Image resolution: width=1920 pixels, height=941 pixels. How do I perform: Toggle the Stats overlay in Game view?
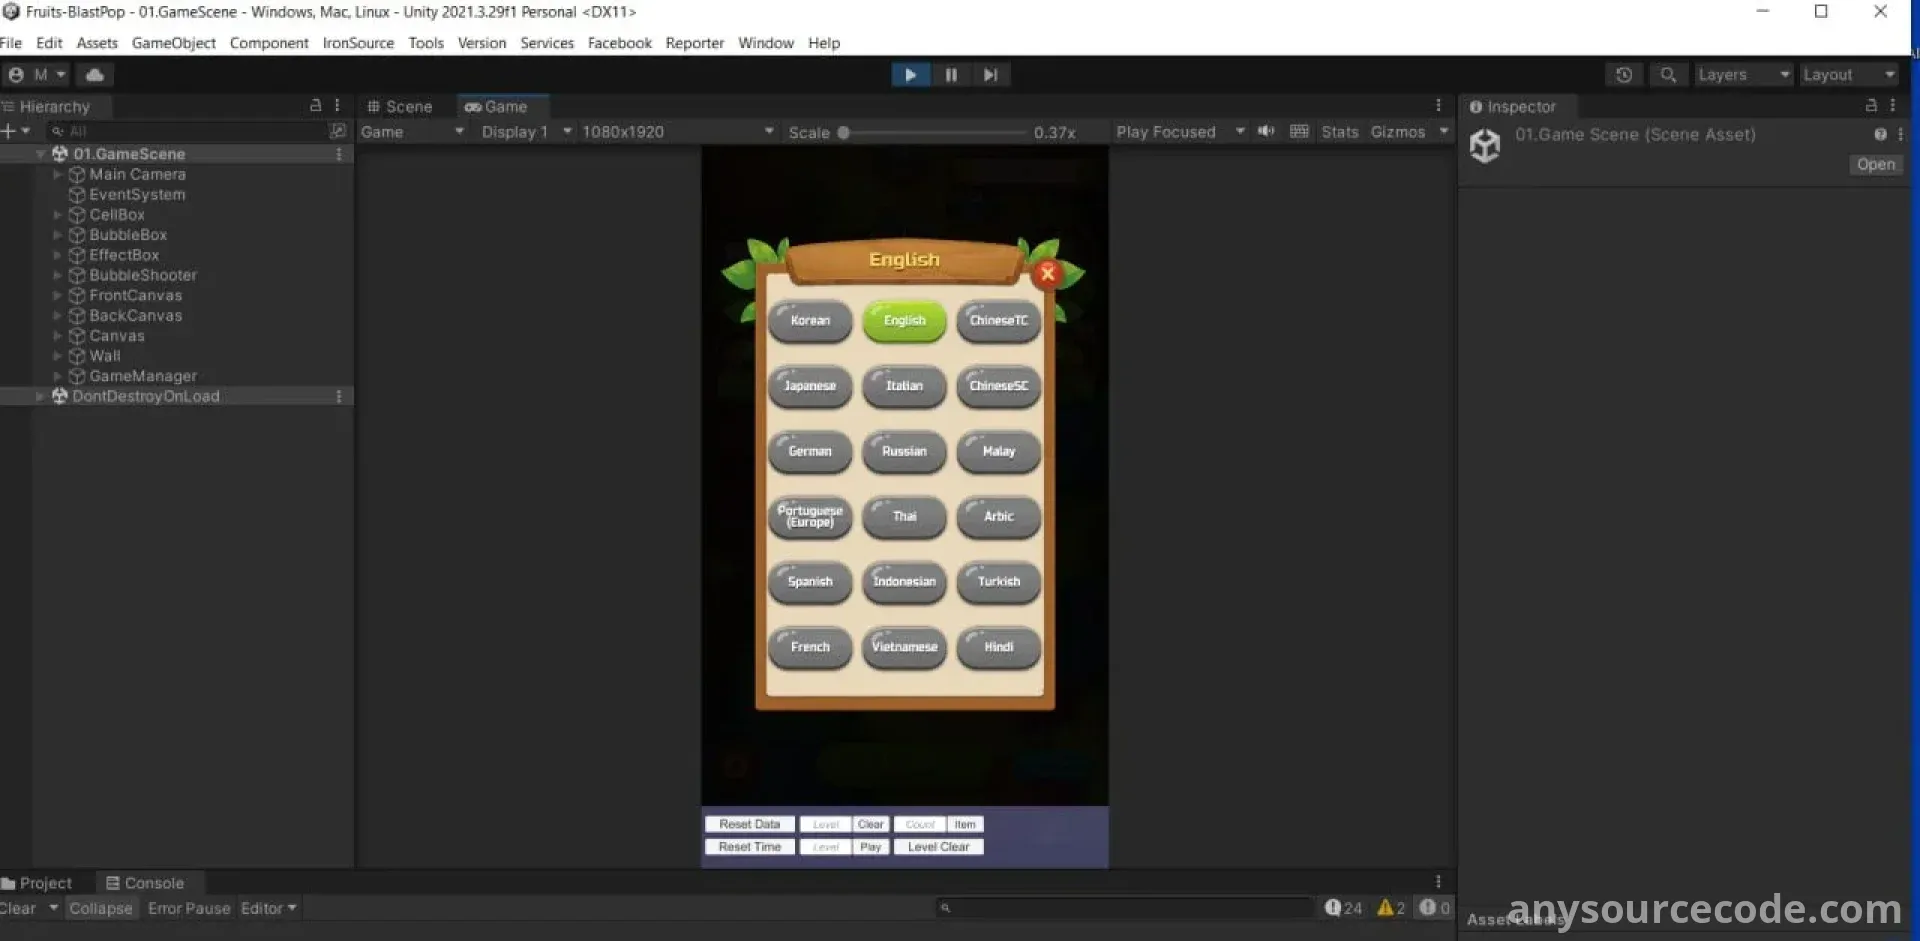(x=1339, y=132)
